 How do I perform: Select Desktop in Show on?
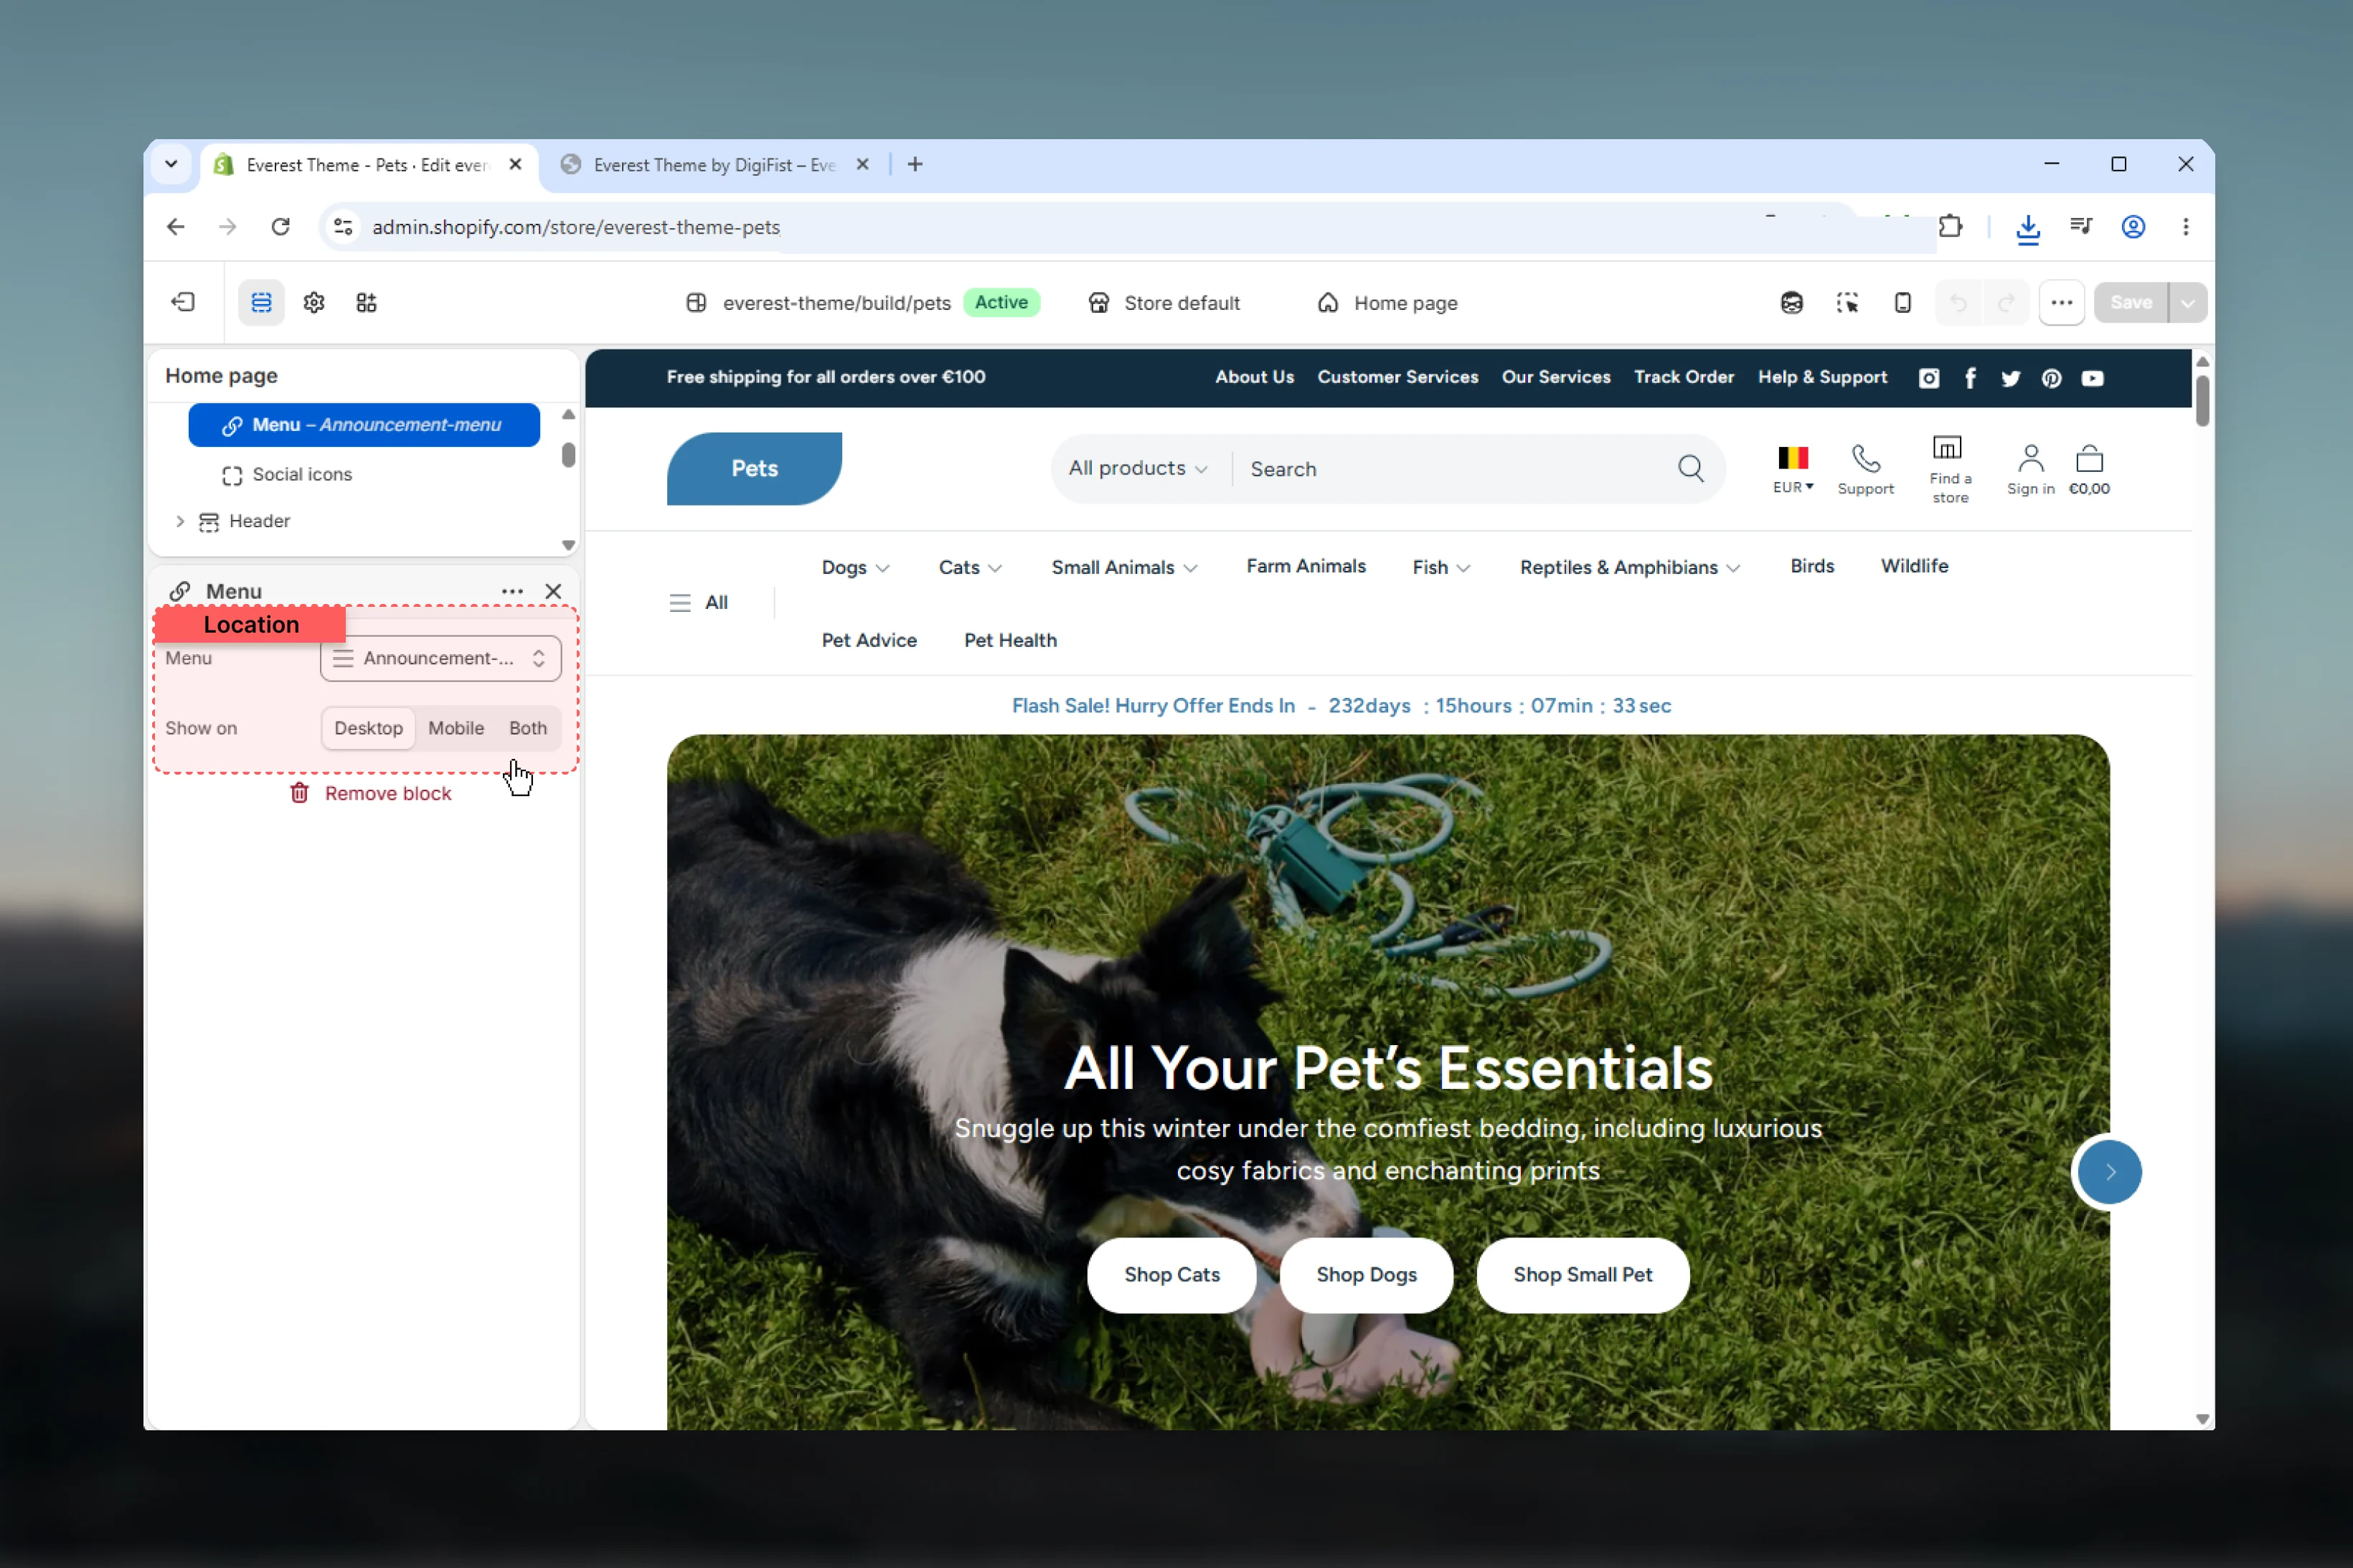tap(368, 728)
